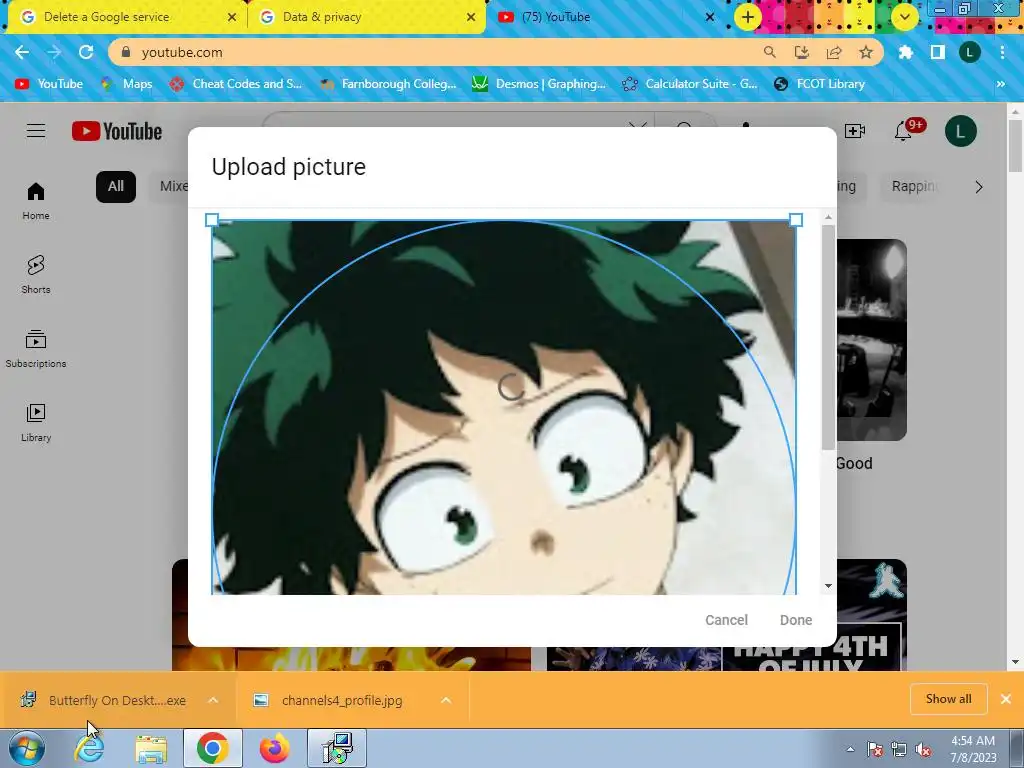Open the taskbar clock and date
This screenshot has height=768, width=1024.
click(973, 749)
